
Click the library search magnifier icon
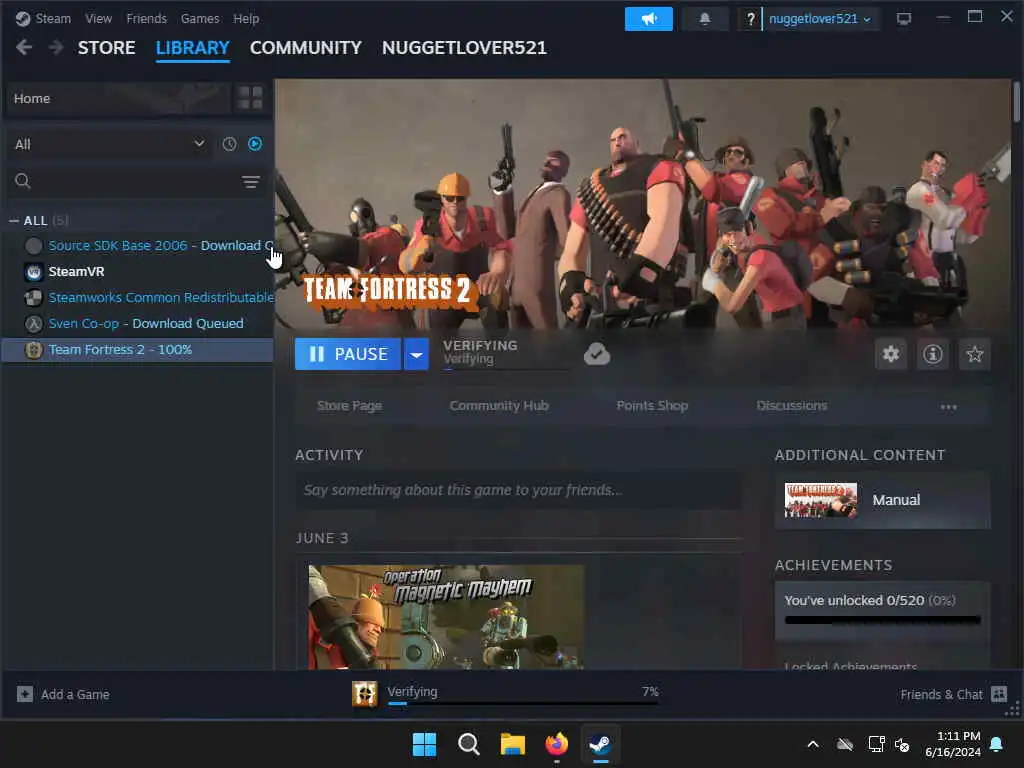(23, 181)
